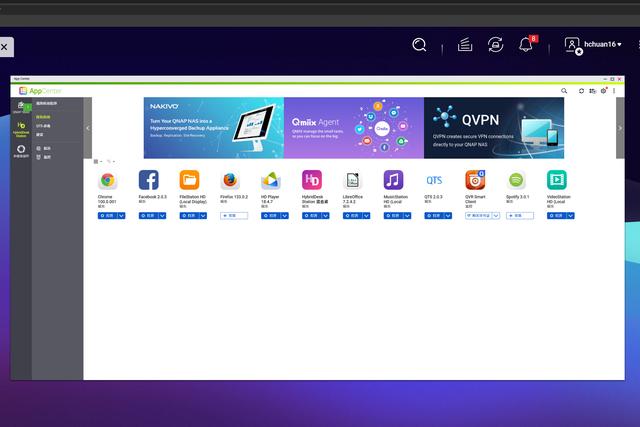This screenshot has width=640, height=427.
Task: Expand QTS button dropdown arrow
Action: point(448,216)
